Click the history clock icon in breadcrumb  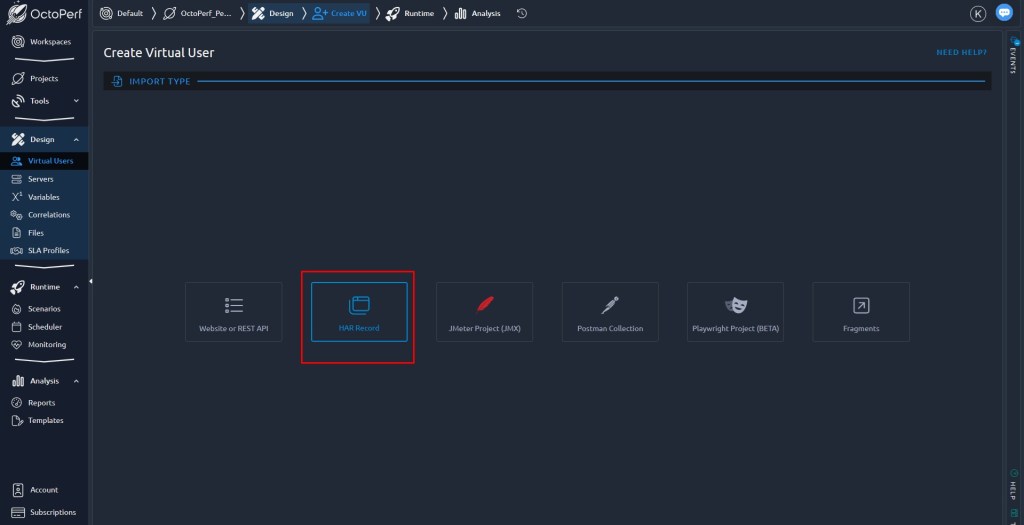coord(522,13)
